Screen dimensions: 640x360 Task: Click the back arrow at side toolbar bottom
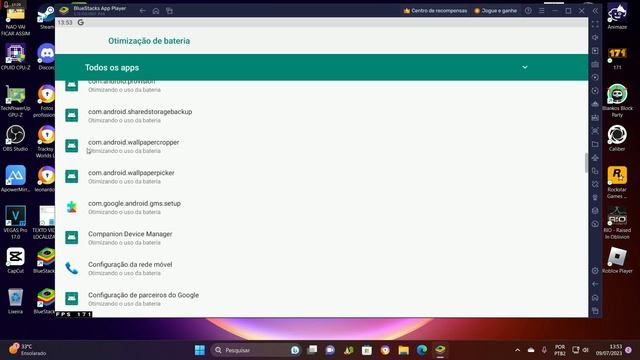(x=595, y=284)
